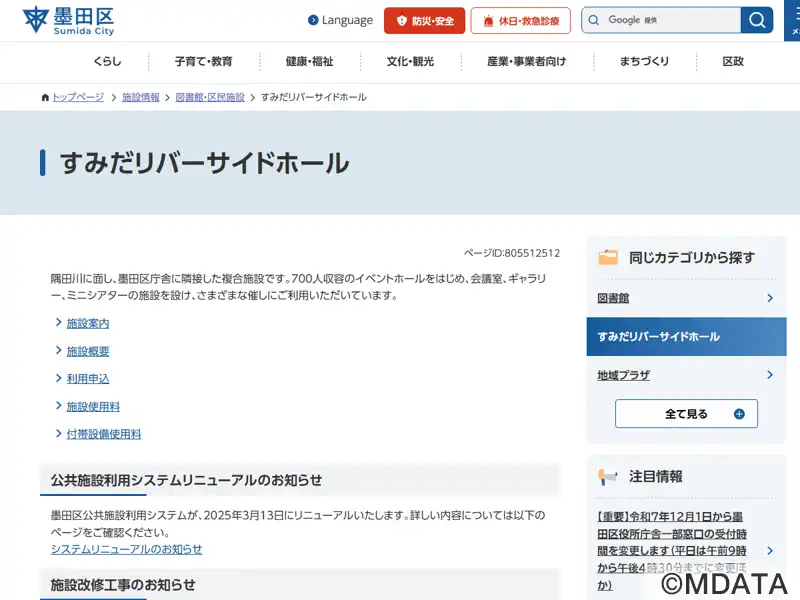This screenshot has height=600, width=800.
Task: Click the page ID text 805512512
Action: tap(533, 253)
